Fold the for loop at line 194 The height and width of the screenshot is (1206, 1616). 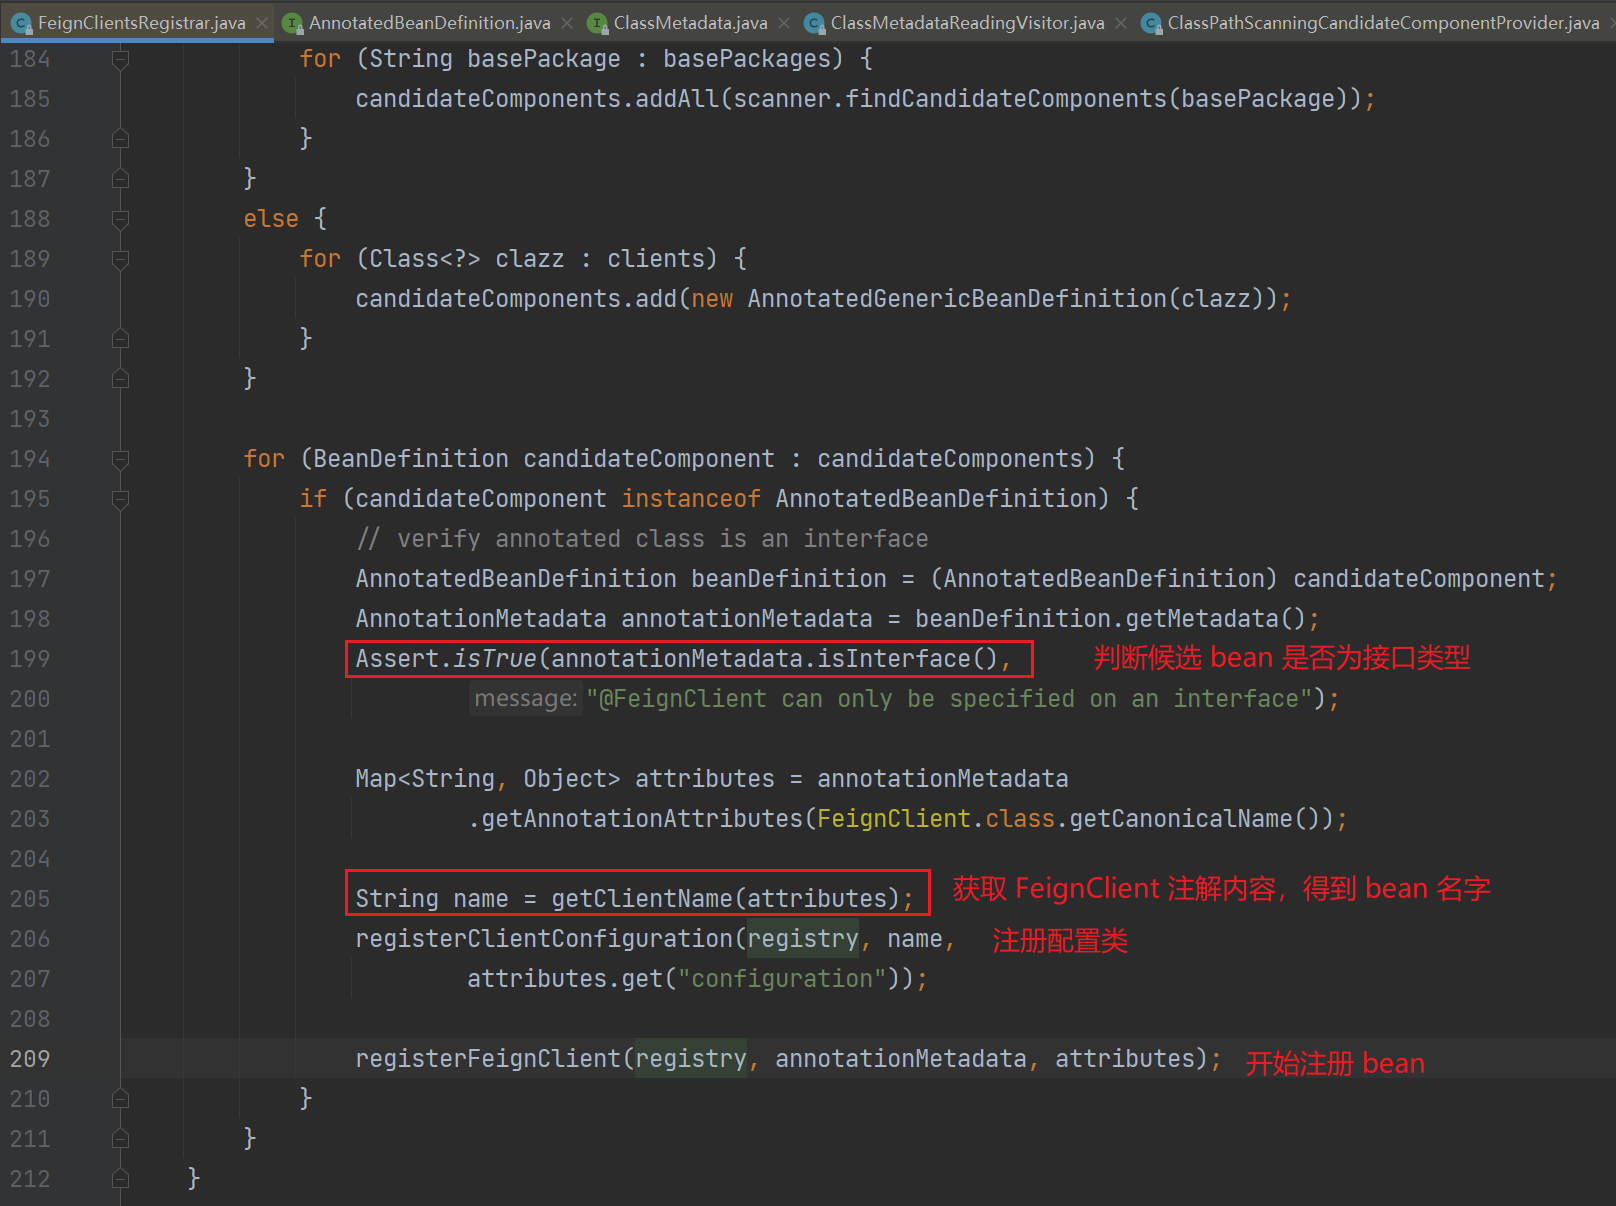[x=120, y=459]
